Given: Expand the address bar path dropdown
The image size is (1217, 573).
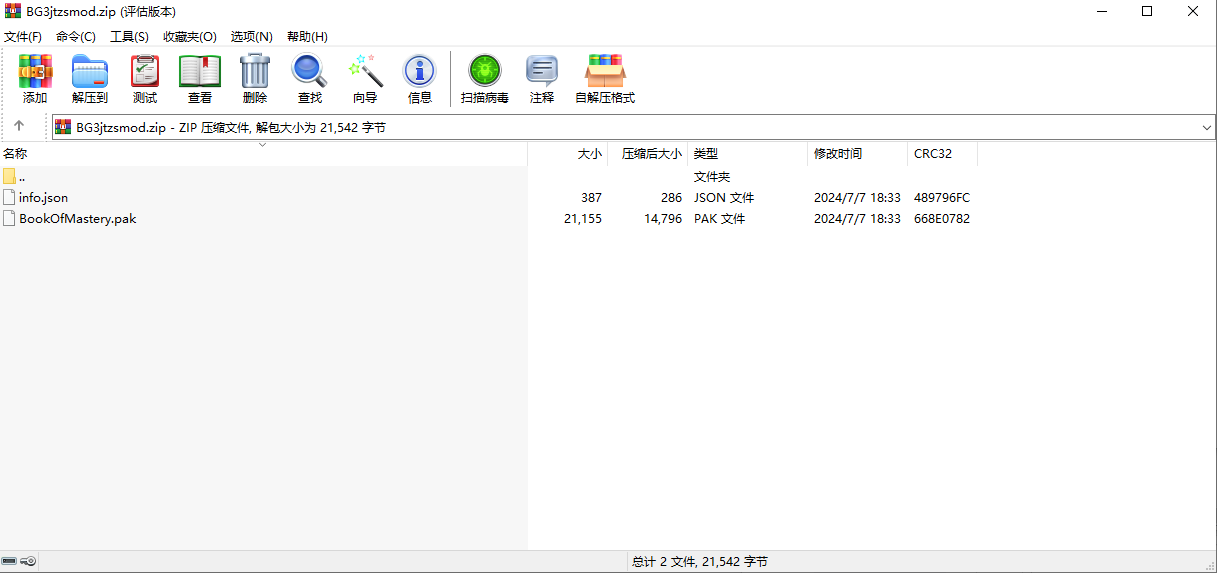Looking at the screenshot, I should [x=1206, y=128].
